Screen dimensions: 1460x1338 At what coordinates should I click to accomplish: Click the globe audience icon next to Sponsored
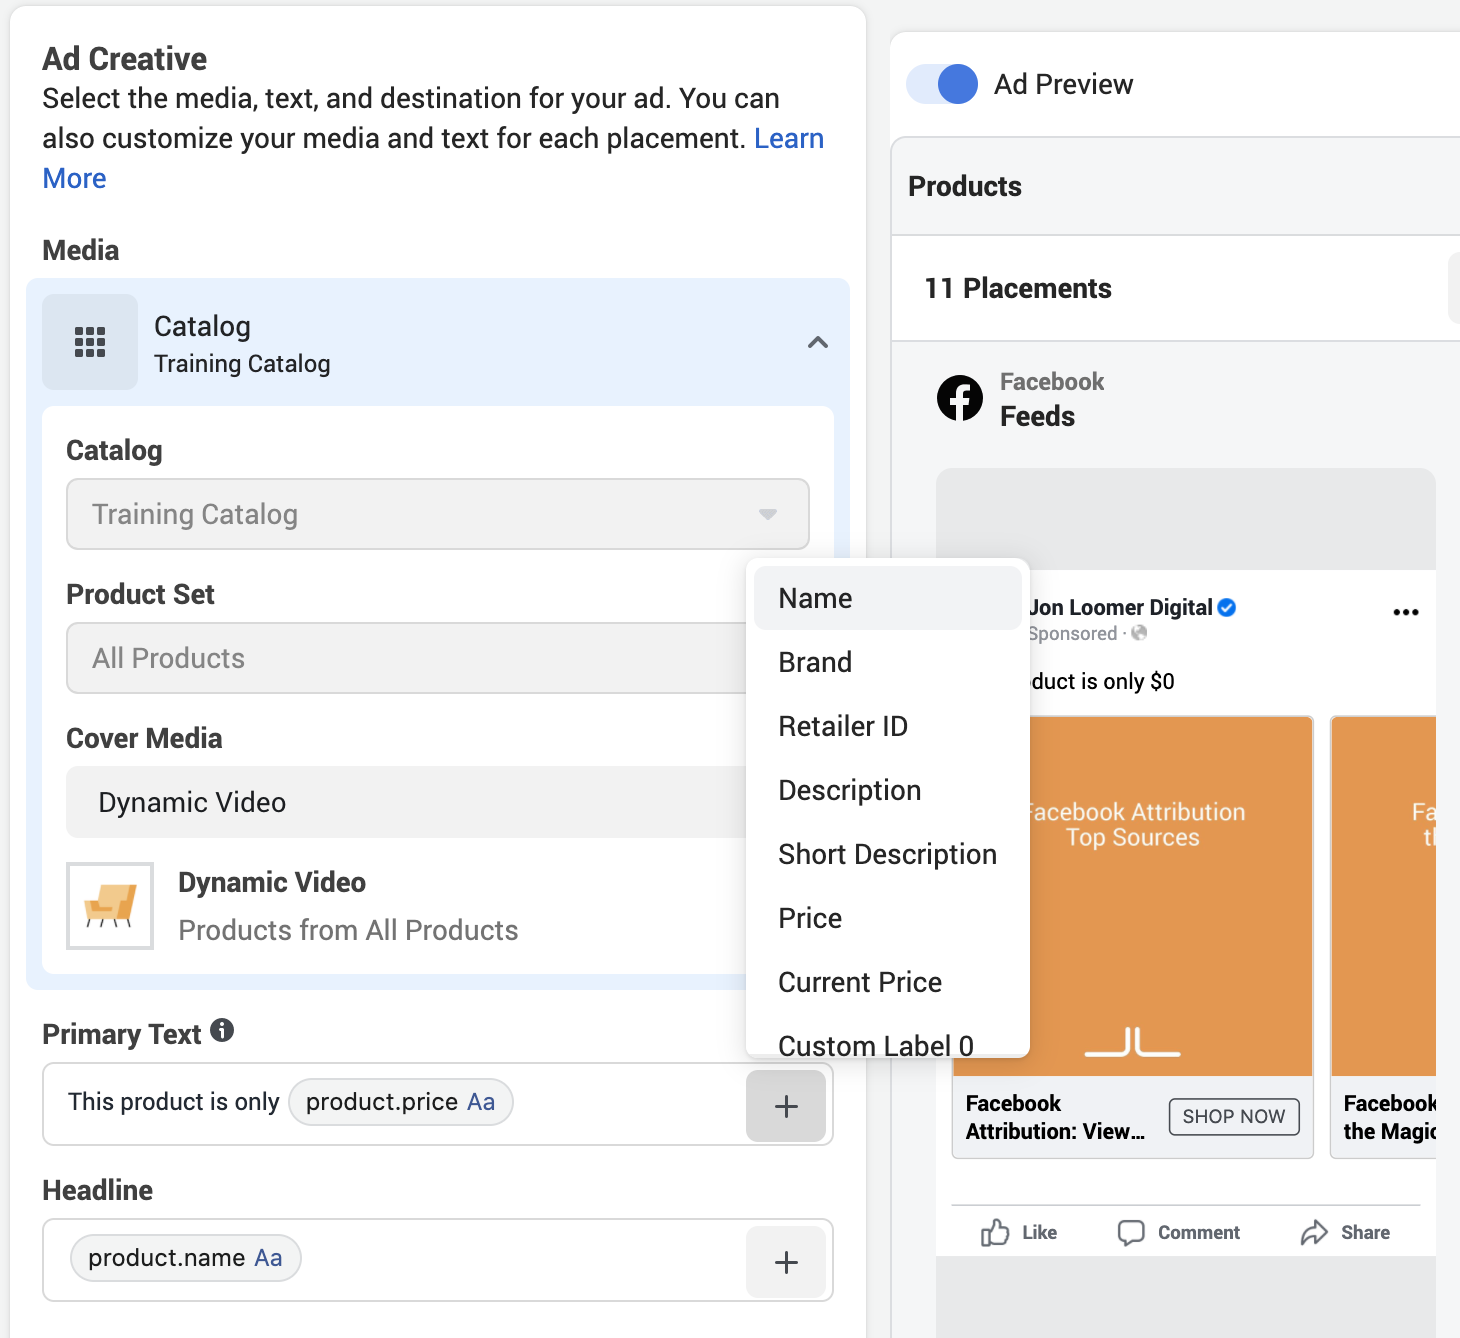[1139, 633]
